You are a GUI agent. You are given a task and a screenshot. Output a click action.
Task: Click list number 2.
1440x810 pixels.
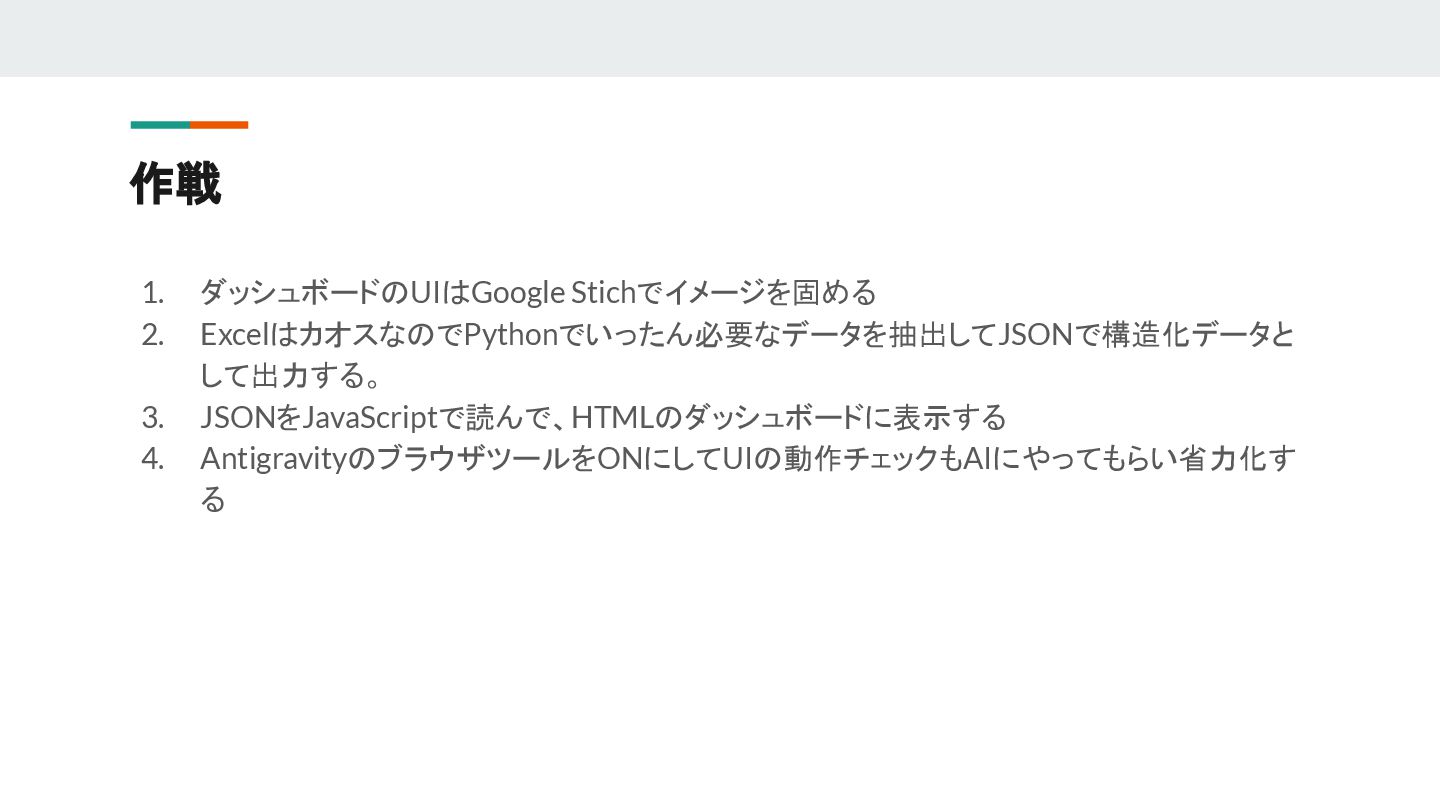[152, 334]
